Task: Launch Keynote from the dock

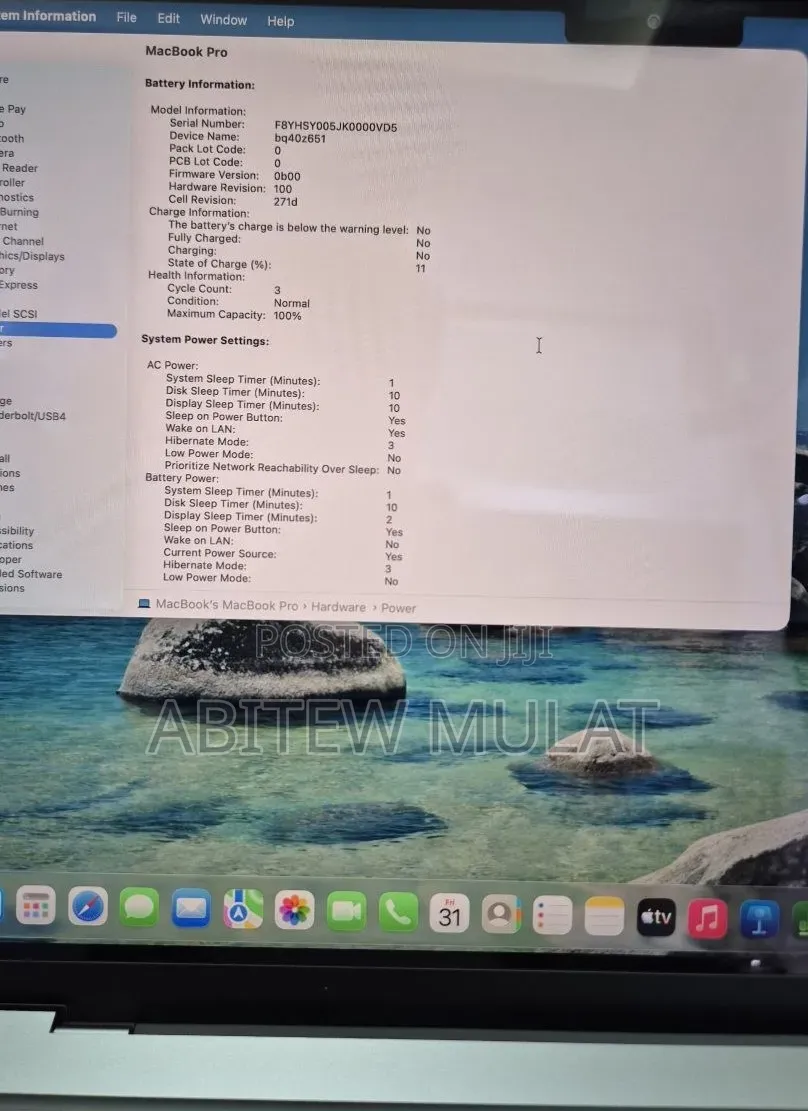Action: (759, 920)
